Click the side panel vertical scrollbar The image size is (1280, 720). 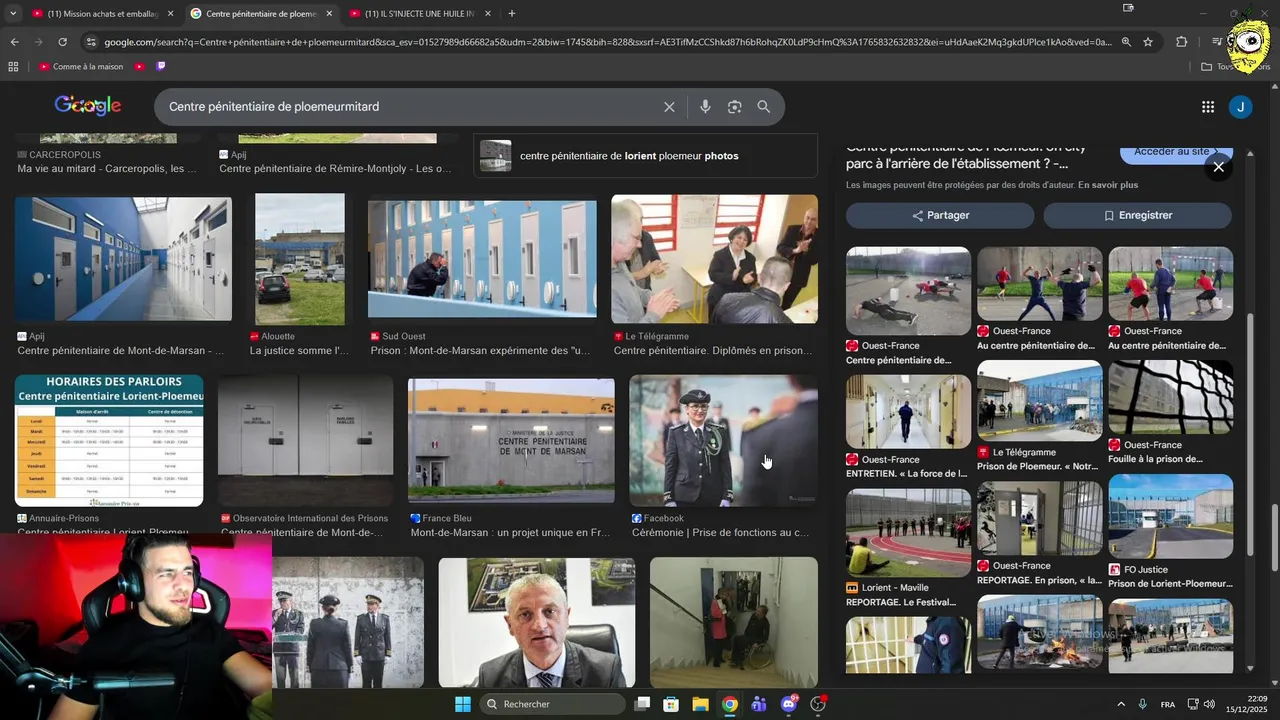[1250, 435]
